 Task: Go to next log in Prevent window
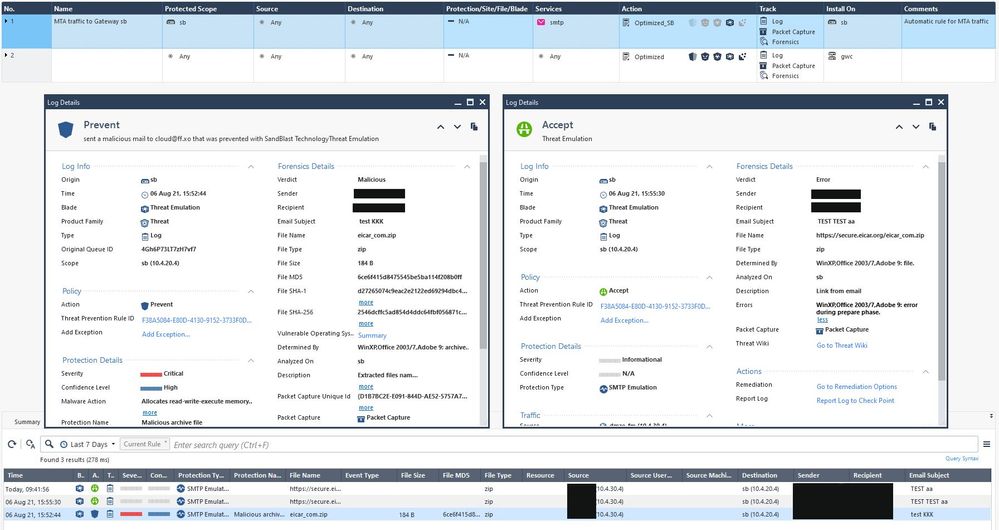point(457,127)
